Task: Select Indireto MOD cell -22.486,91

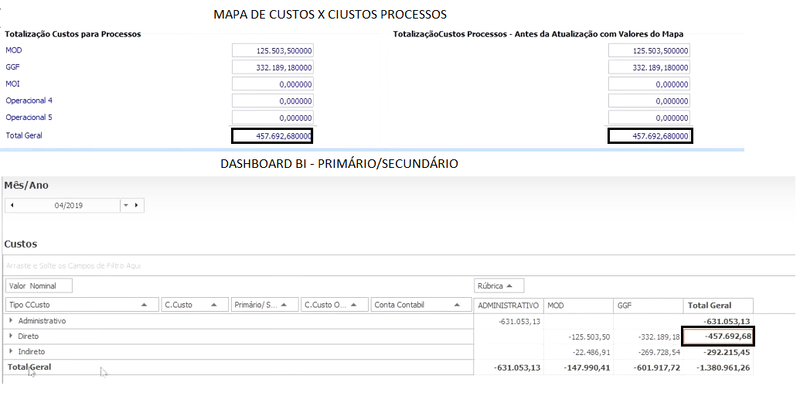Action: [579, 352]
